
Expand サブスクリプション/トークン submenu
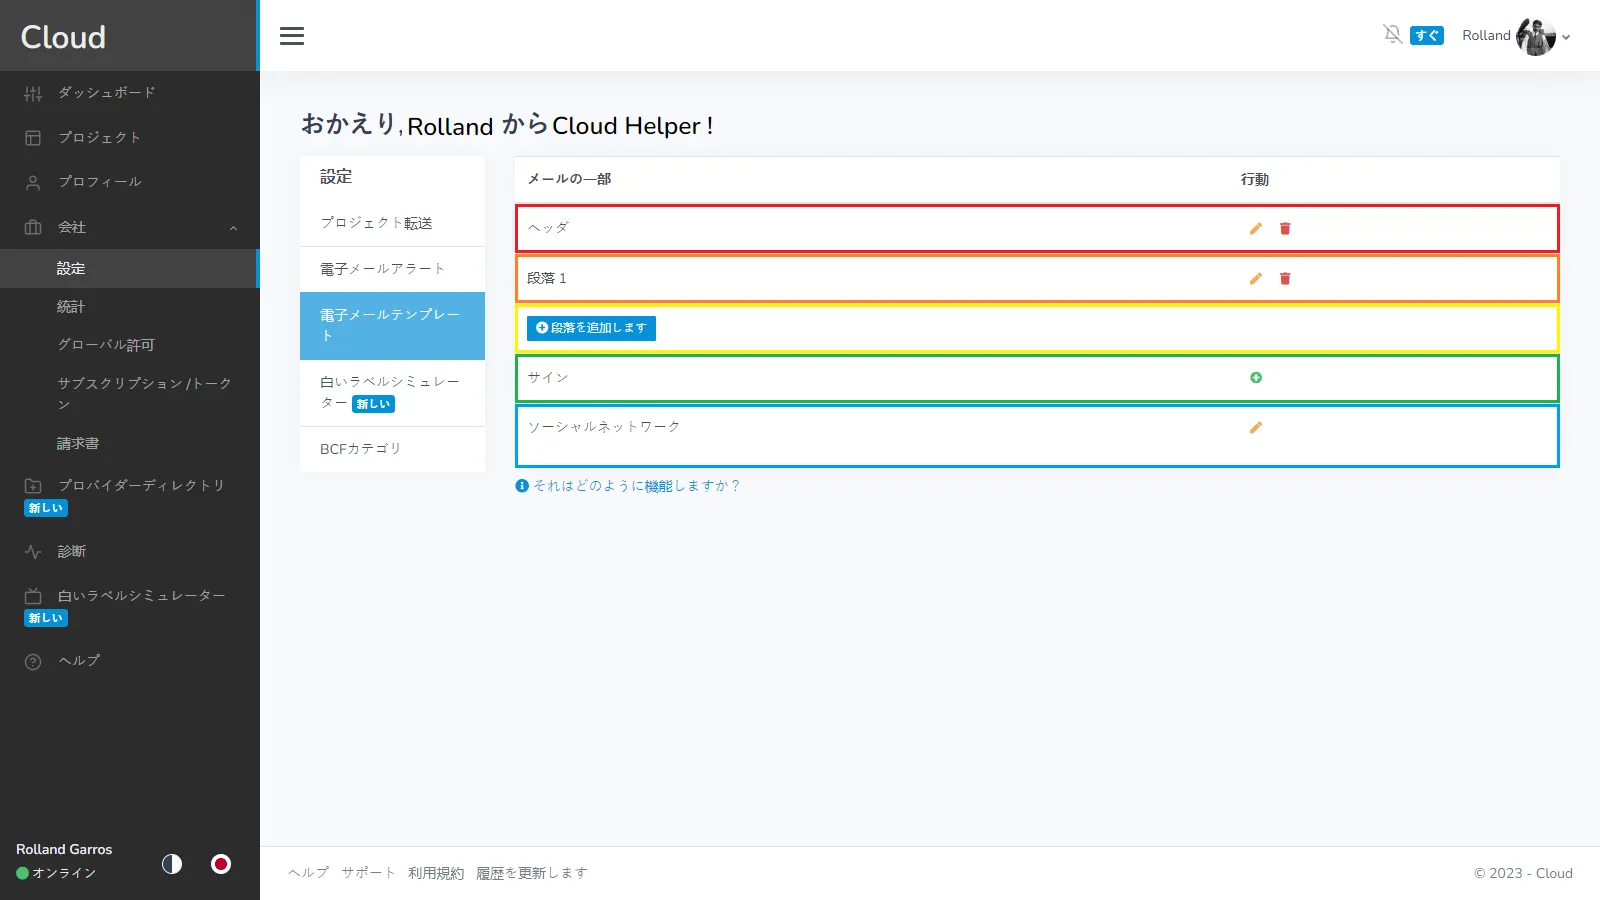click(x=144, y=393)
